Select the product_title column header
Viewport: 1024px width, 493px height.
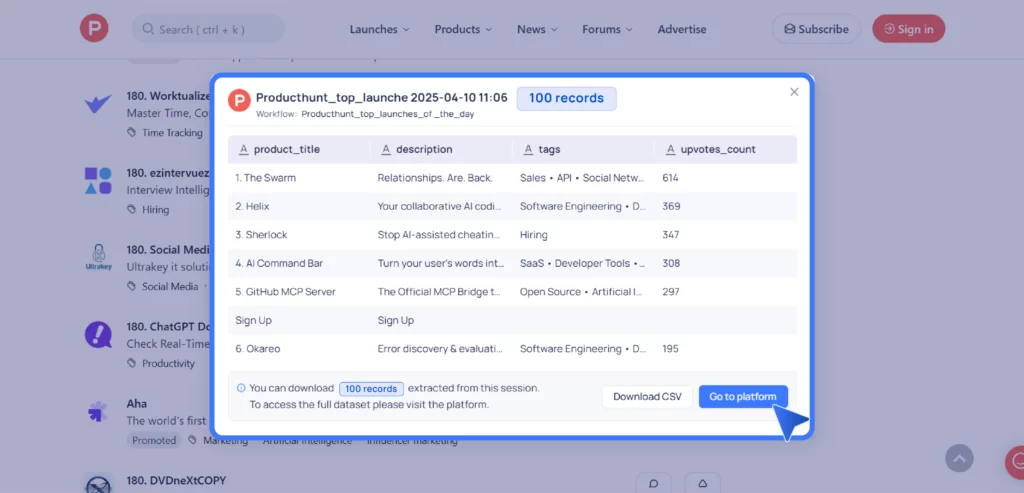coord(298,150)
